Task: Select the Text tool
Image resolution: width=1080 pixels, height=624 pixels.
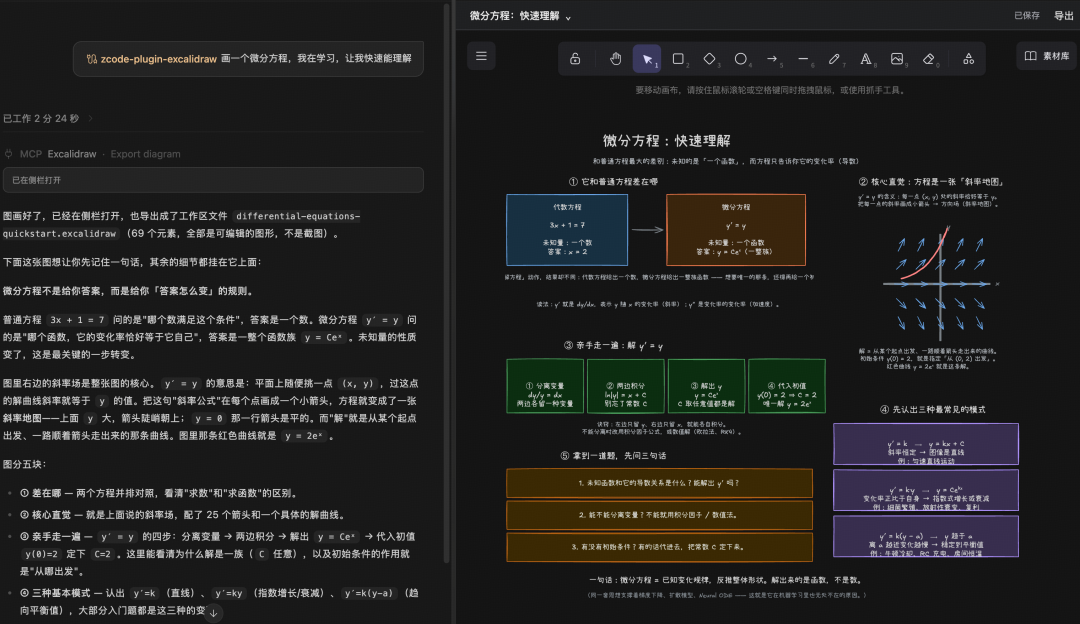Action: [866, 59]
